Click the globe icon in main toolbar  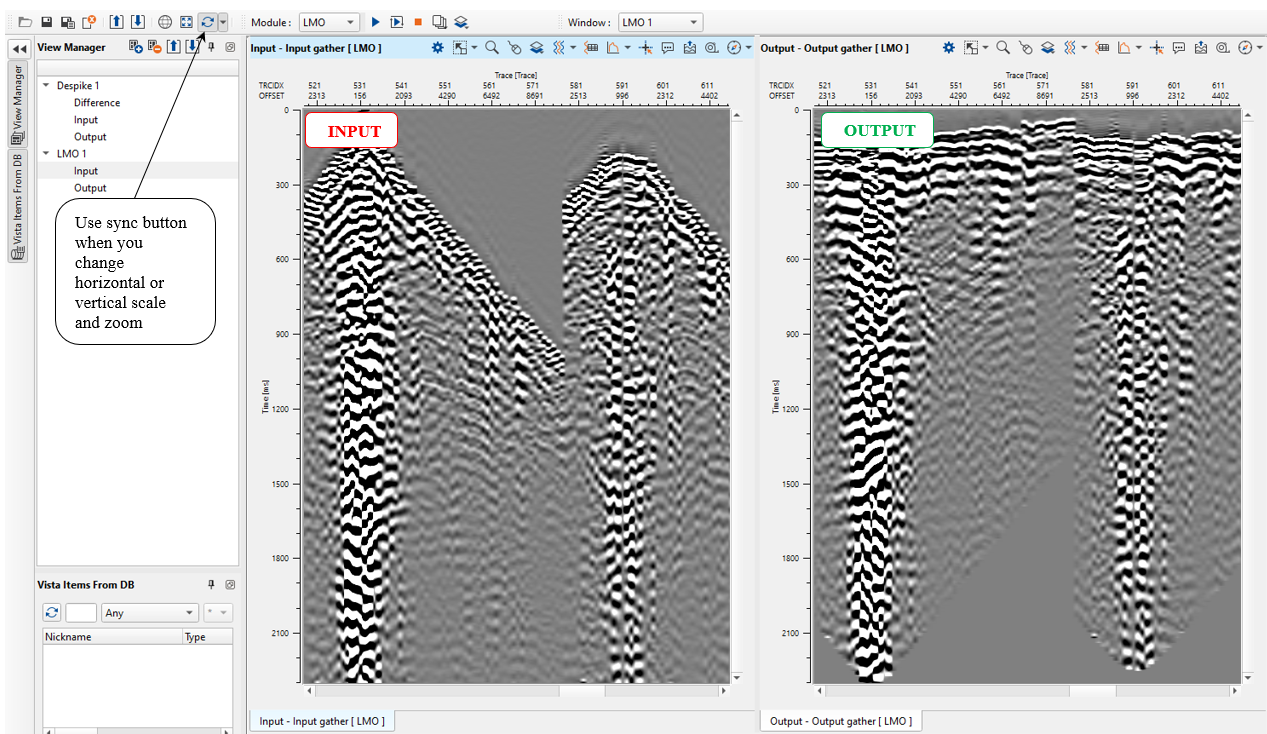tap(166, 22)
